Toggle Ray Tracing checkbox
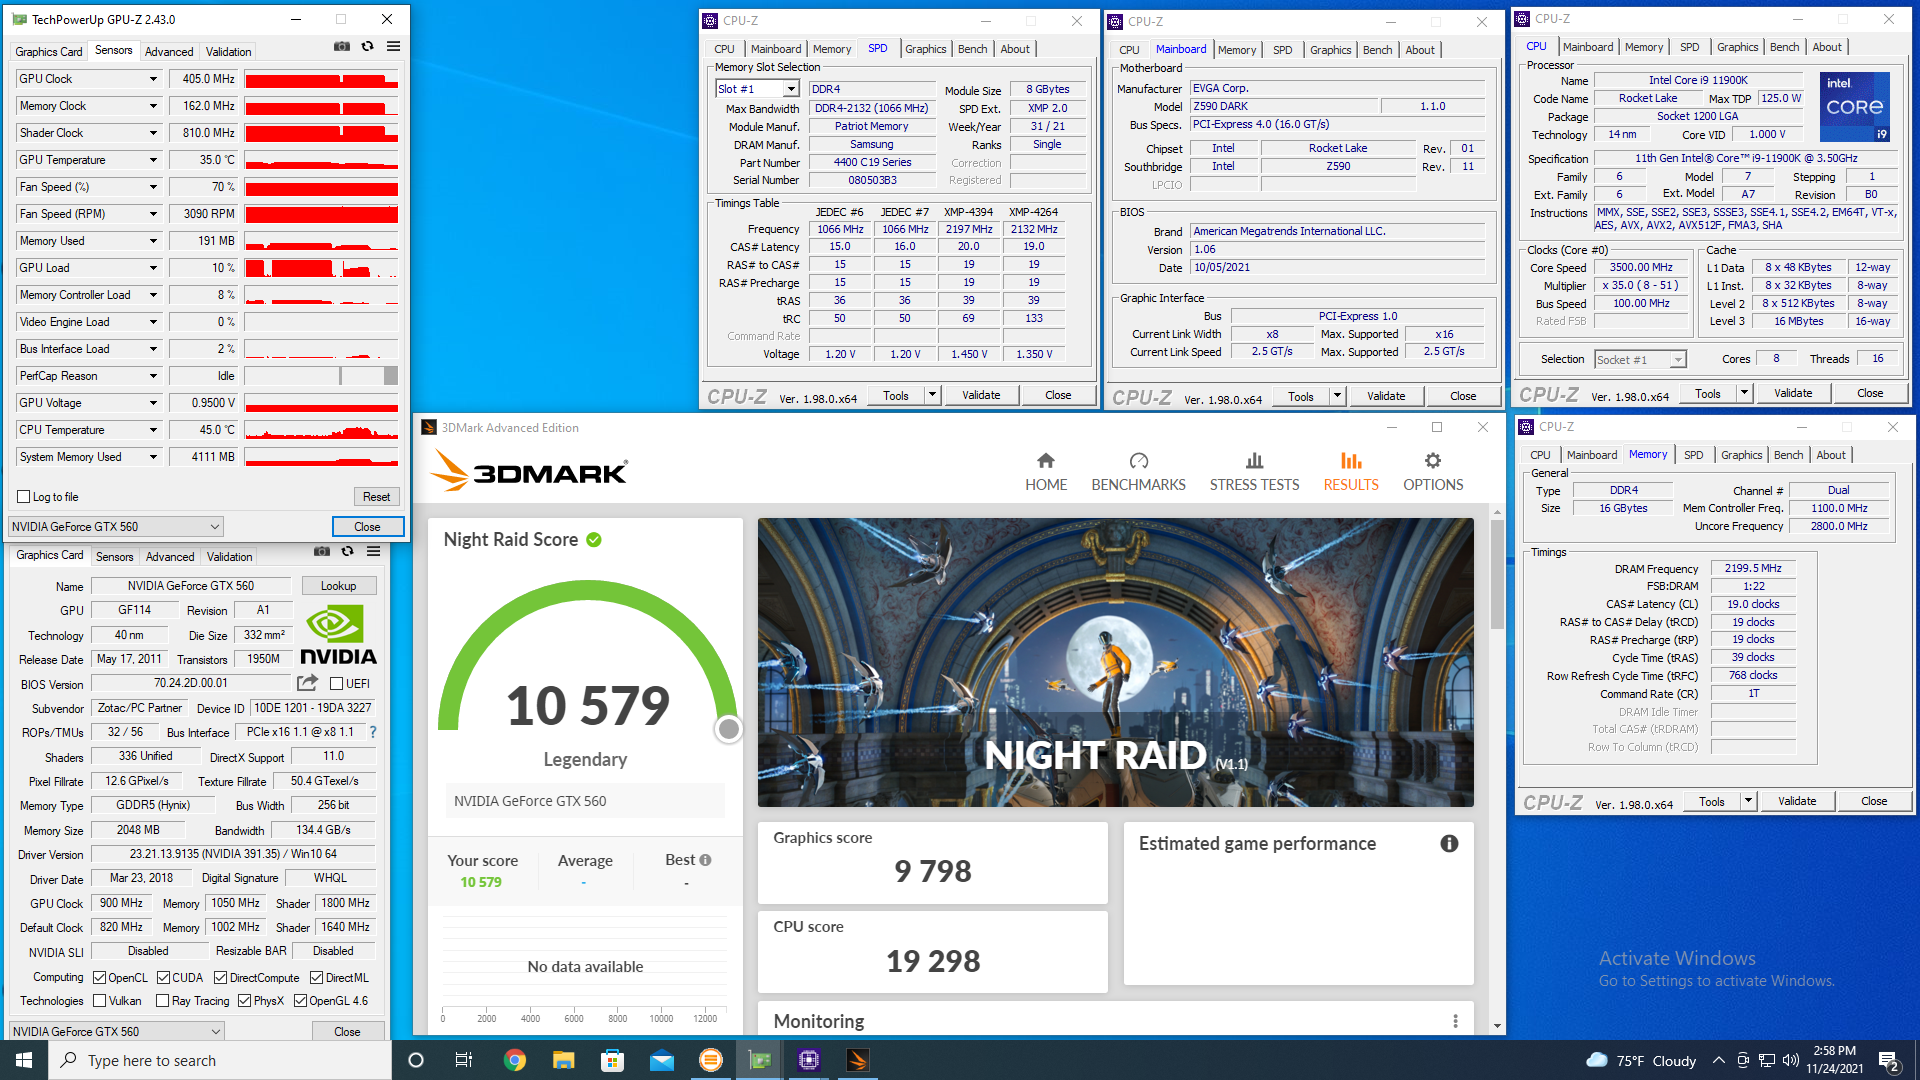This screenshot has width=1920, height=1080. [x=163, y=1001]
